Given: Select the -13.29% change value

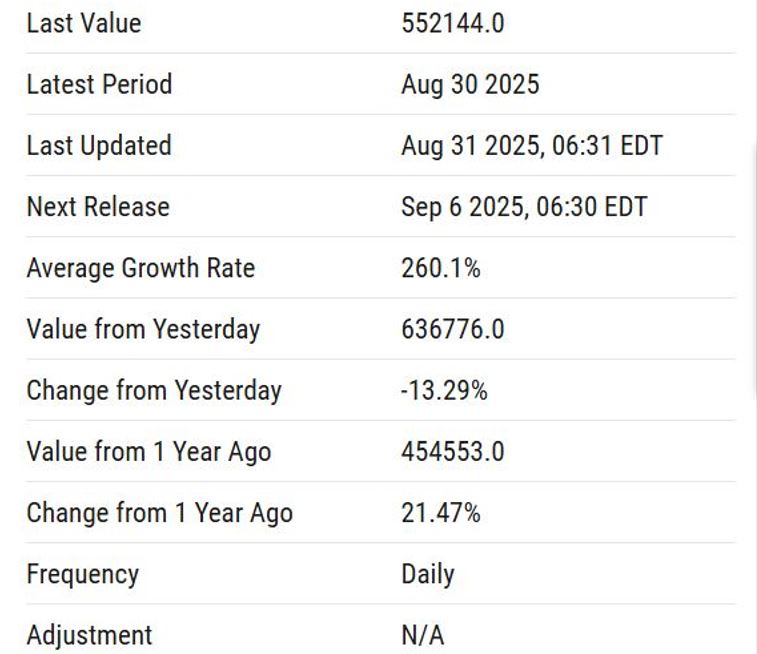Looking at the screenshot, I should (444, 390).
